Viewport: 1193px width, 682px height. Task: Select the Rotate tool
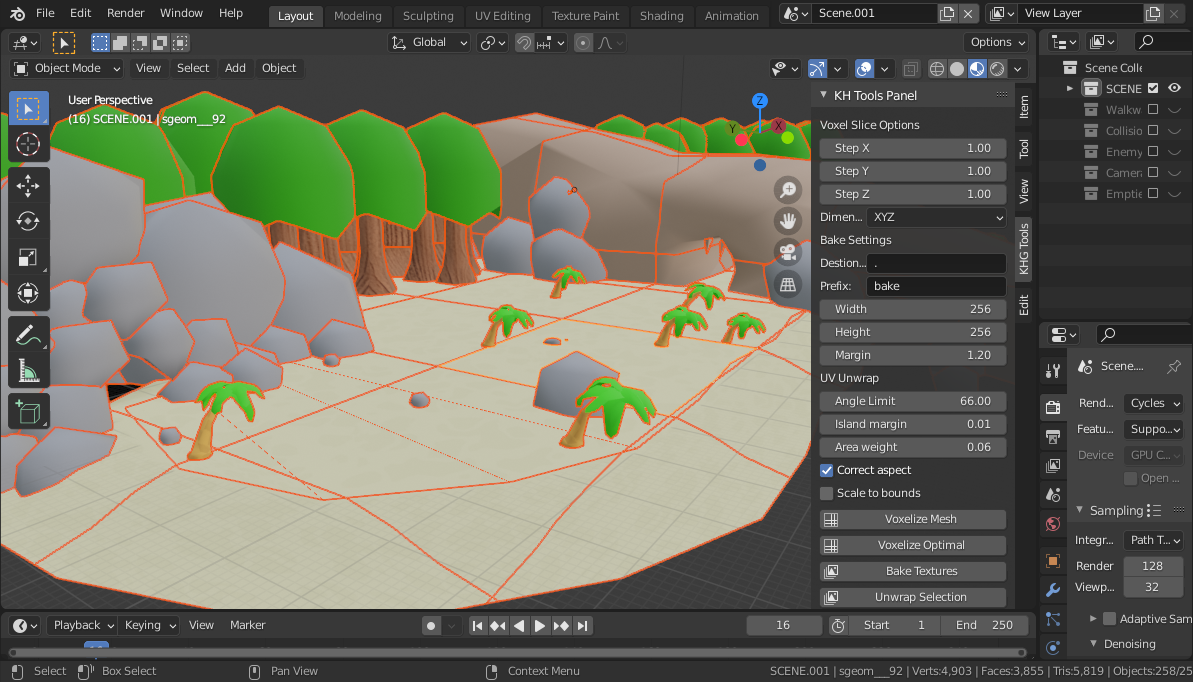coord(29,221)
